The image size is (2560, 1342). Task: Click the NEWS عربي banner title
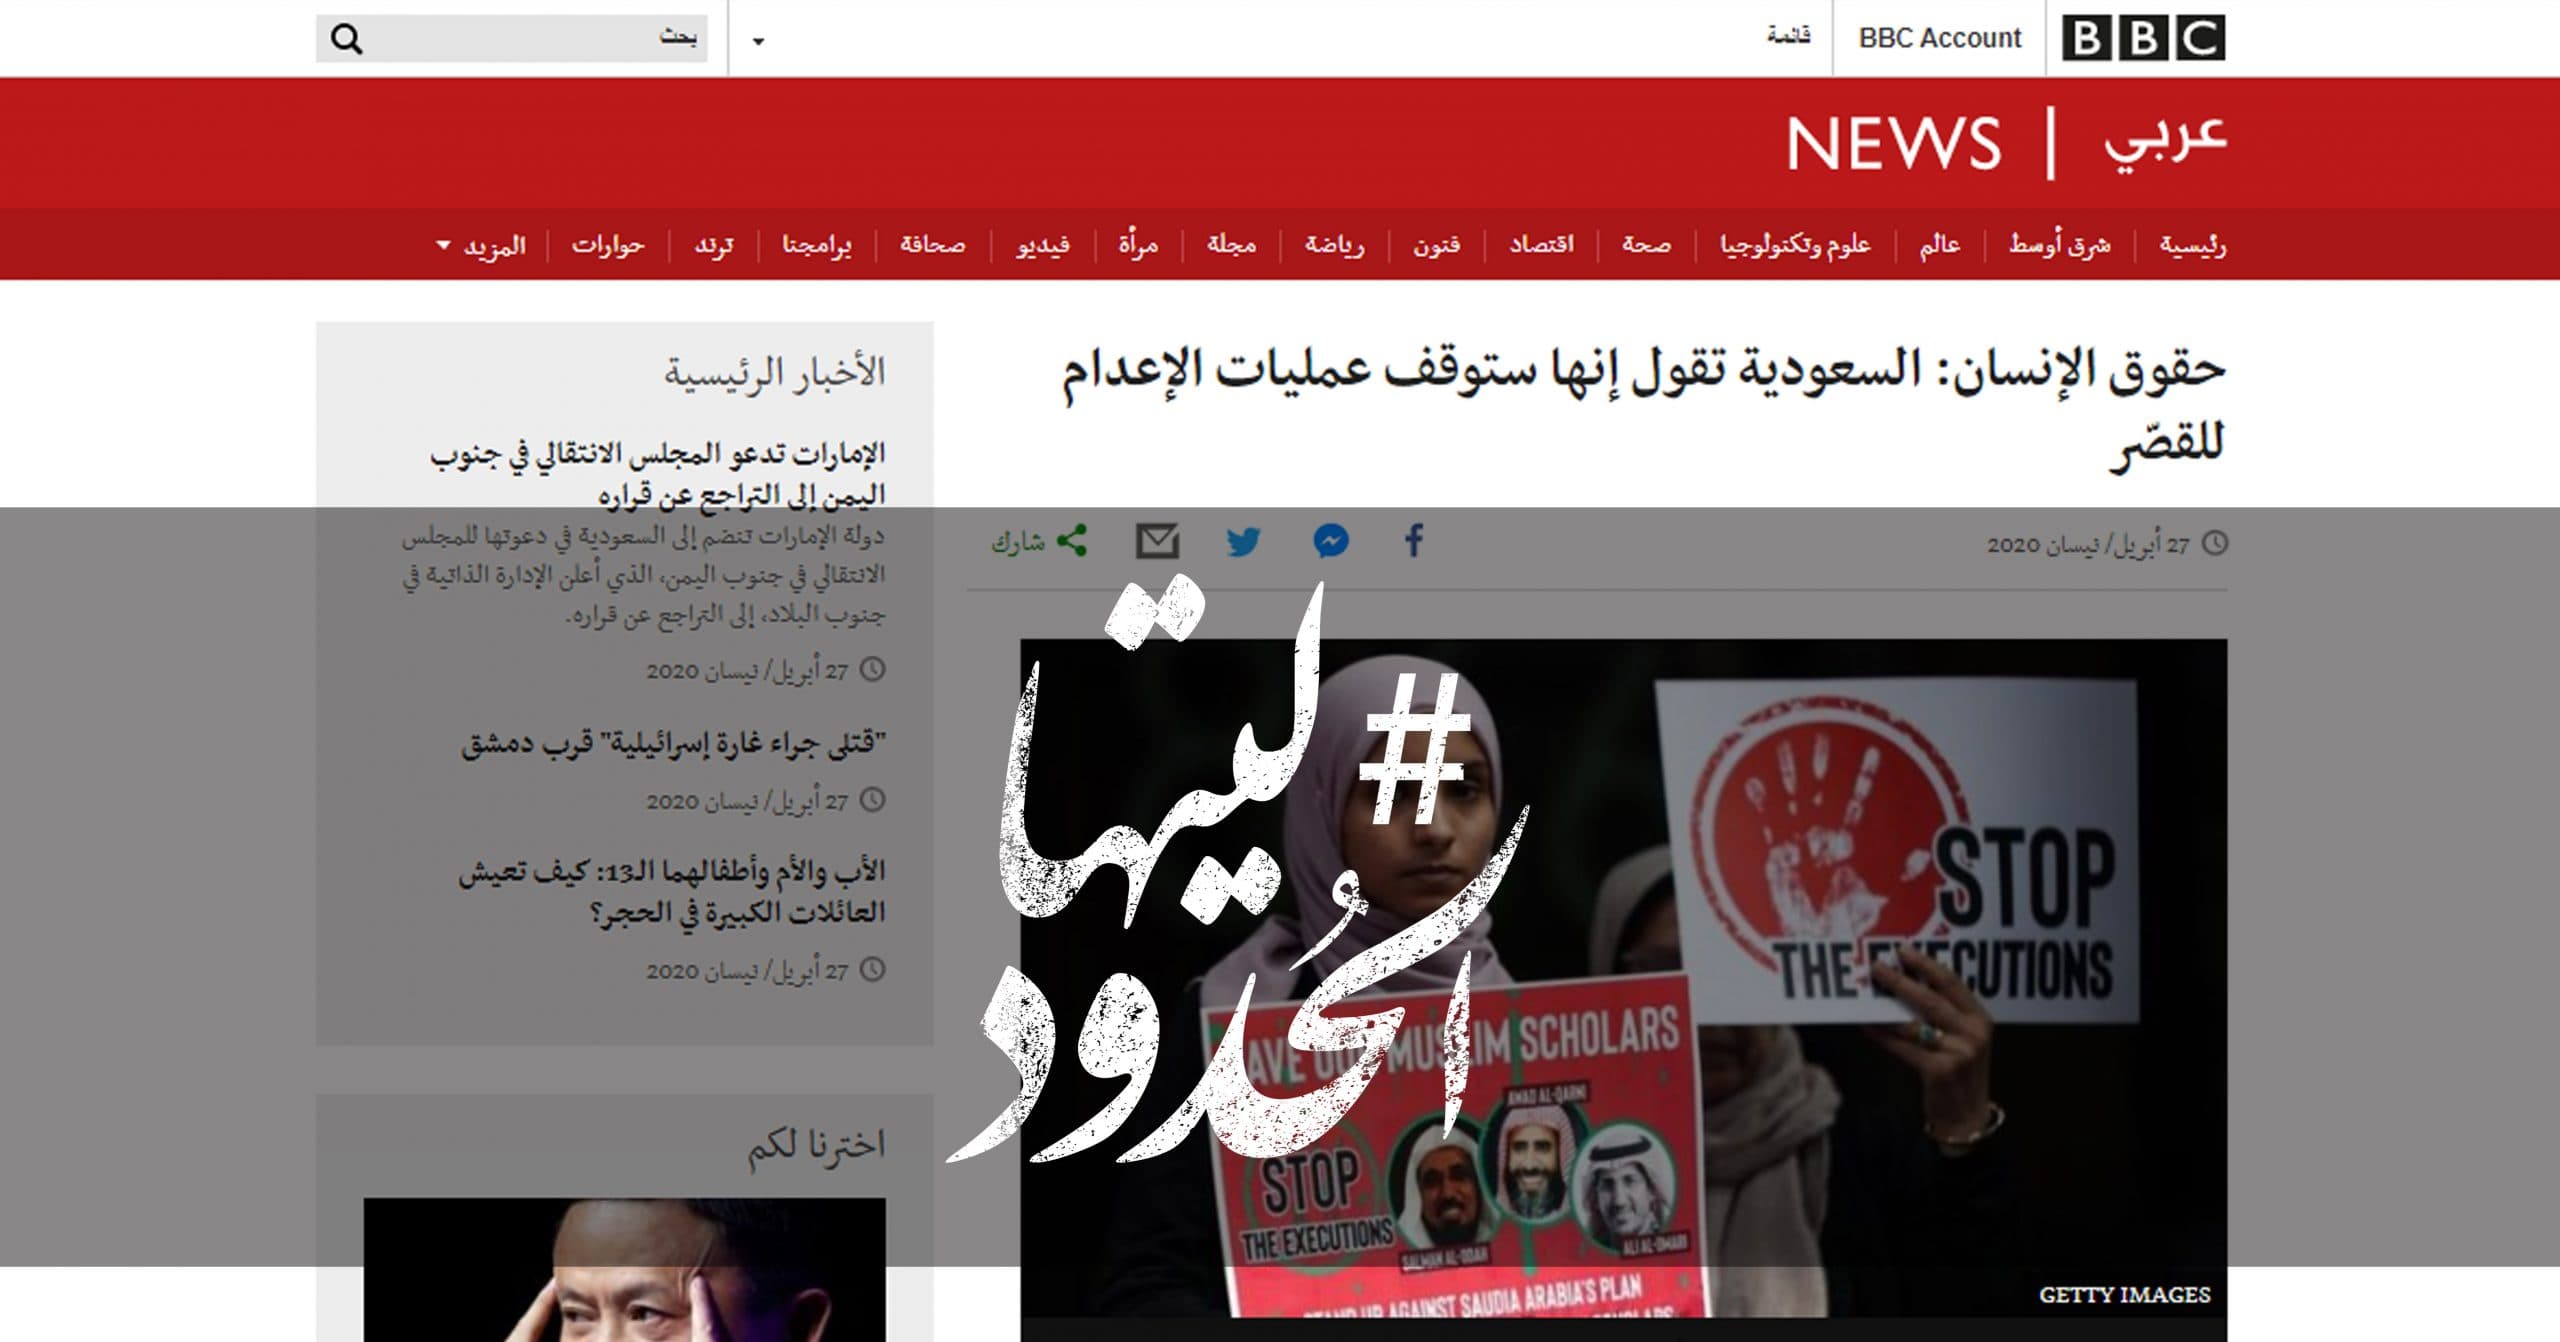[2006, 142]
